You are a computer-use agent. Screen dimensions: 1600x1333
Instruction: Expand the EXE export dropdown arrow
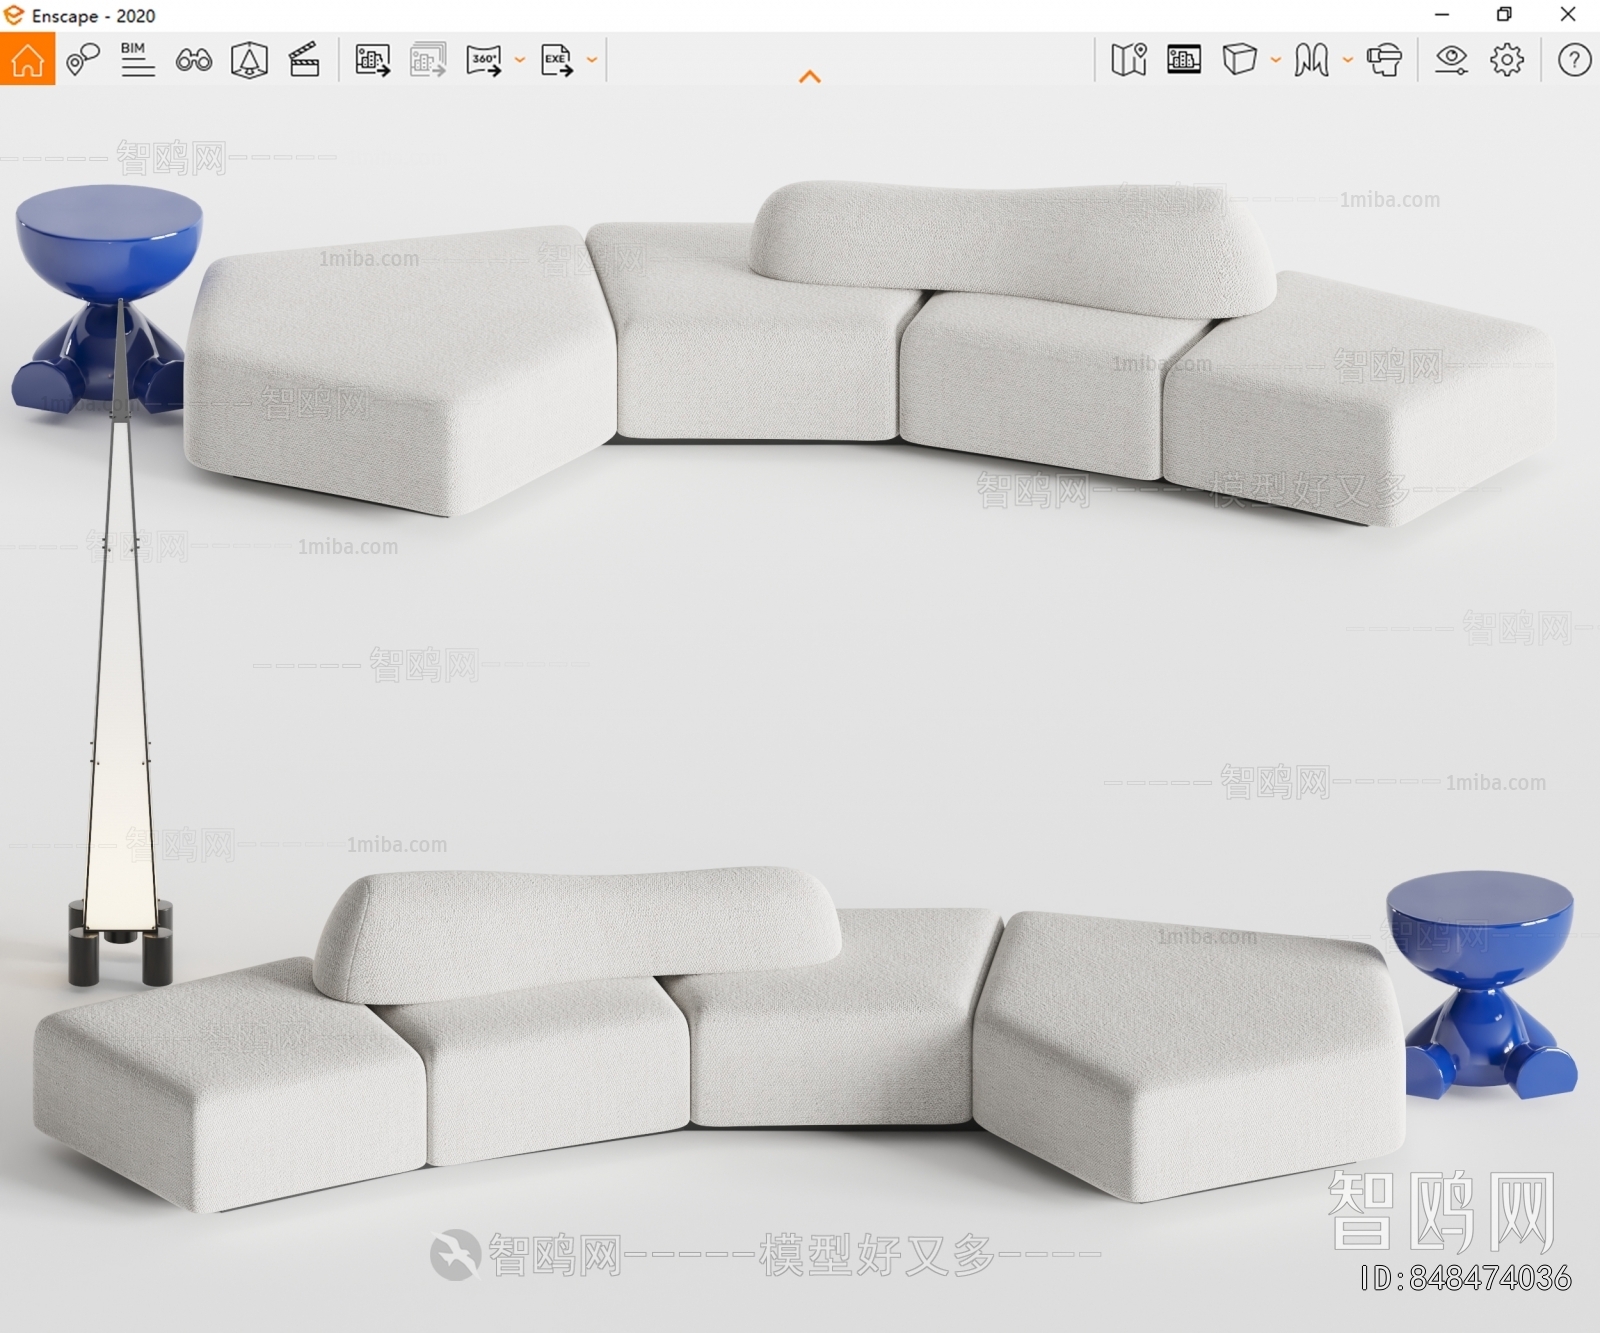coord(592,60)
